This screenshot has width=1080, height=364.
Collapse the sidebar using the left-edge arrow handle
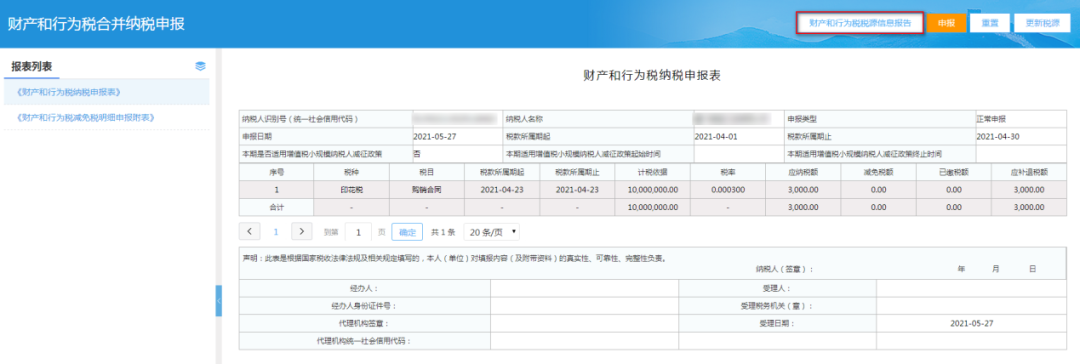click(x=219, y=301)
